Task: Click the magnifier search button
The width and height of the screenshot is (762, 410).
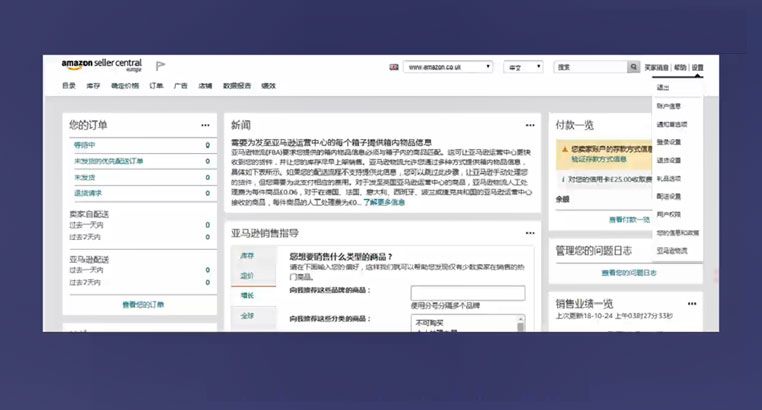Action: [x=633, y=67]
